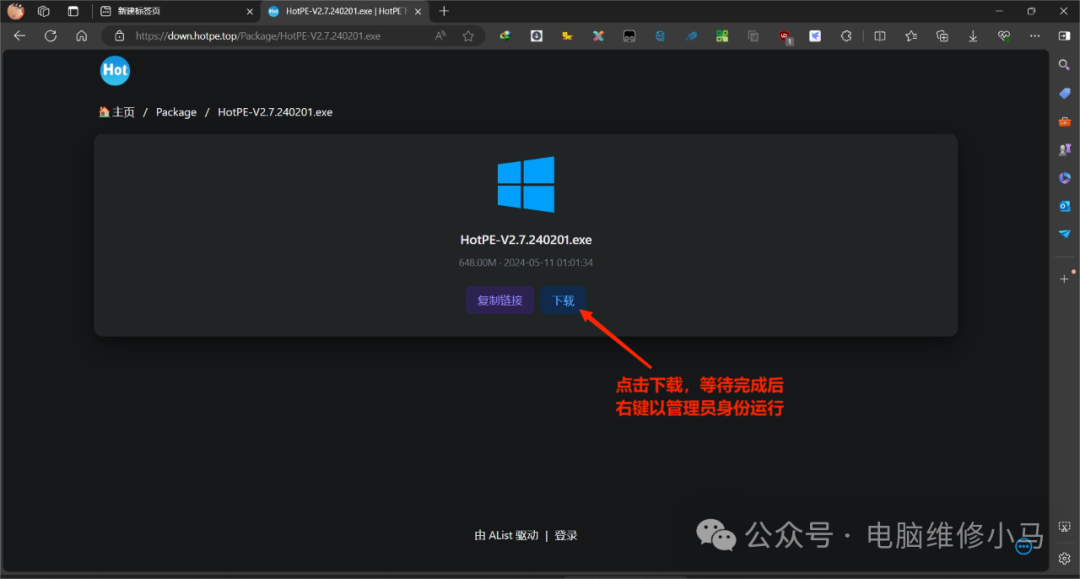Screen dimensions: 1080x579
Task: Add this page to favorites star
Action: pos(468,36)
